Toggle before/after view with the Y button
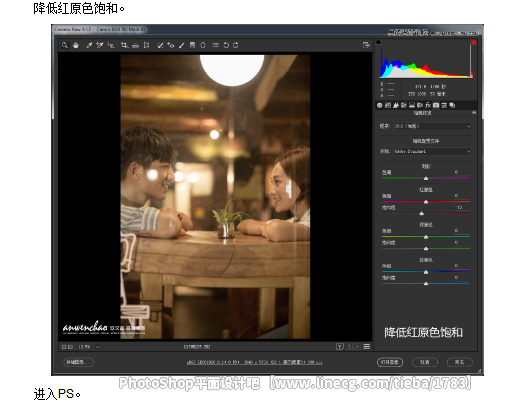 point(339,346)
